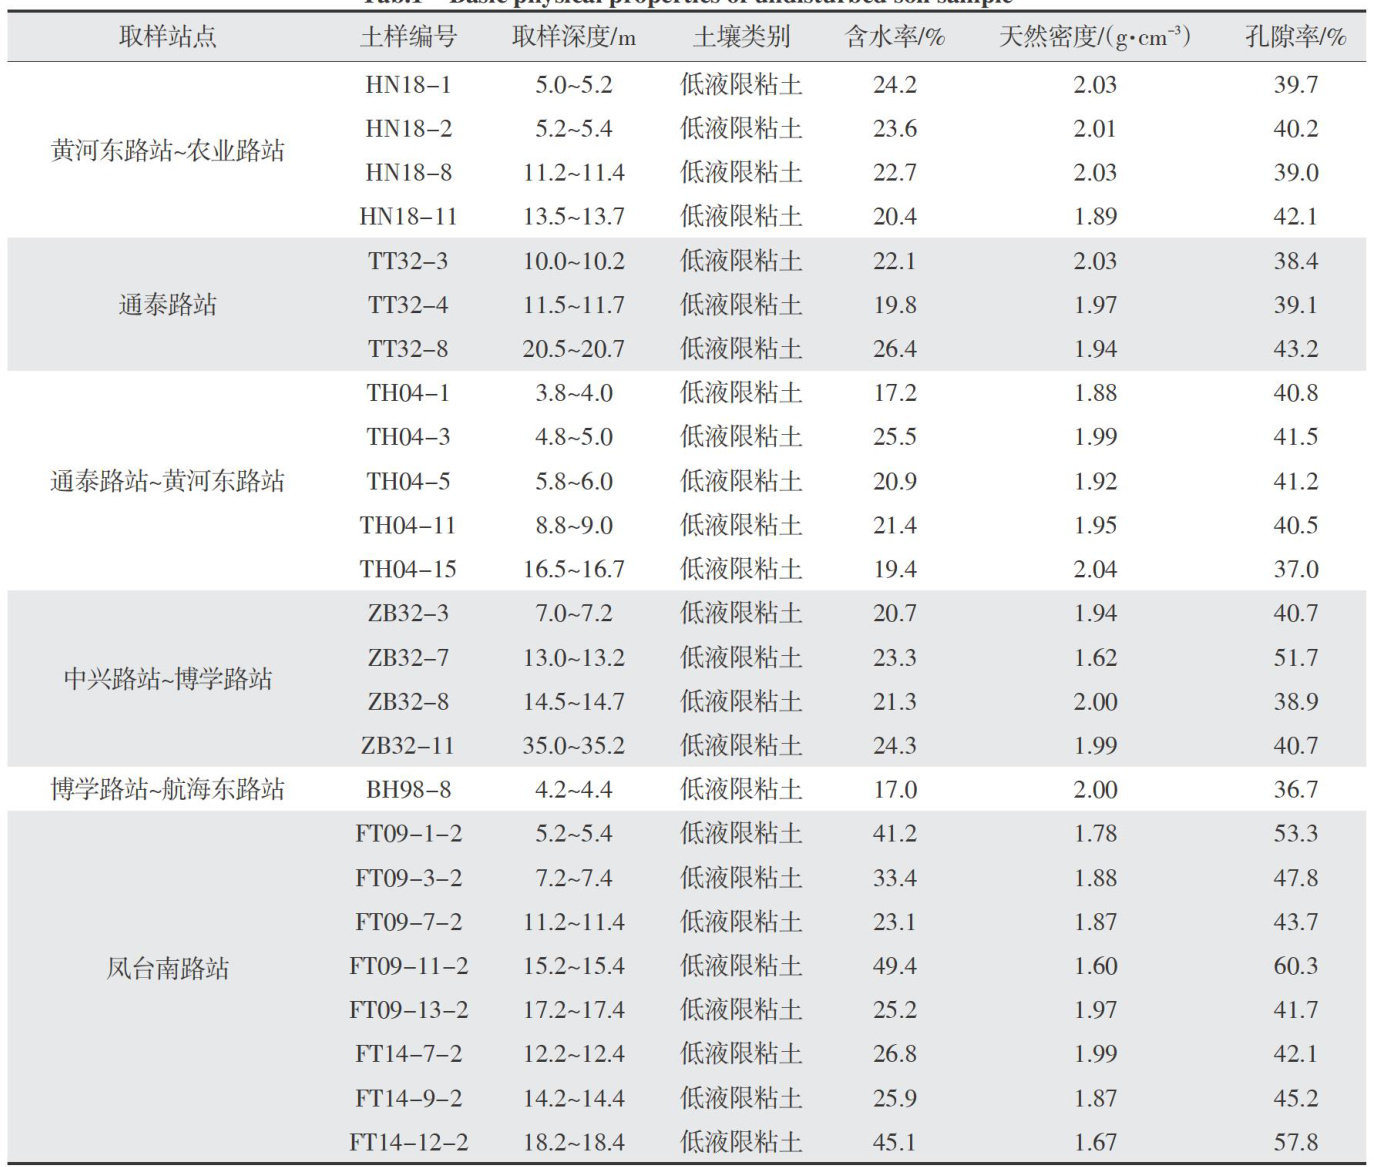Select the 天然密度 column header
This screenshot has width=1374, height=1167.
click(1094, 37)
